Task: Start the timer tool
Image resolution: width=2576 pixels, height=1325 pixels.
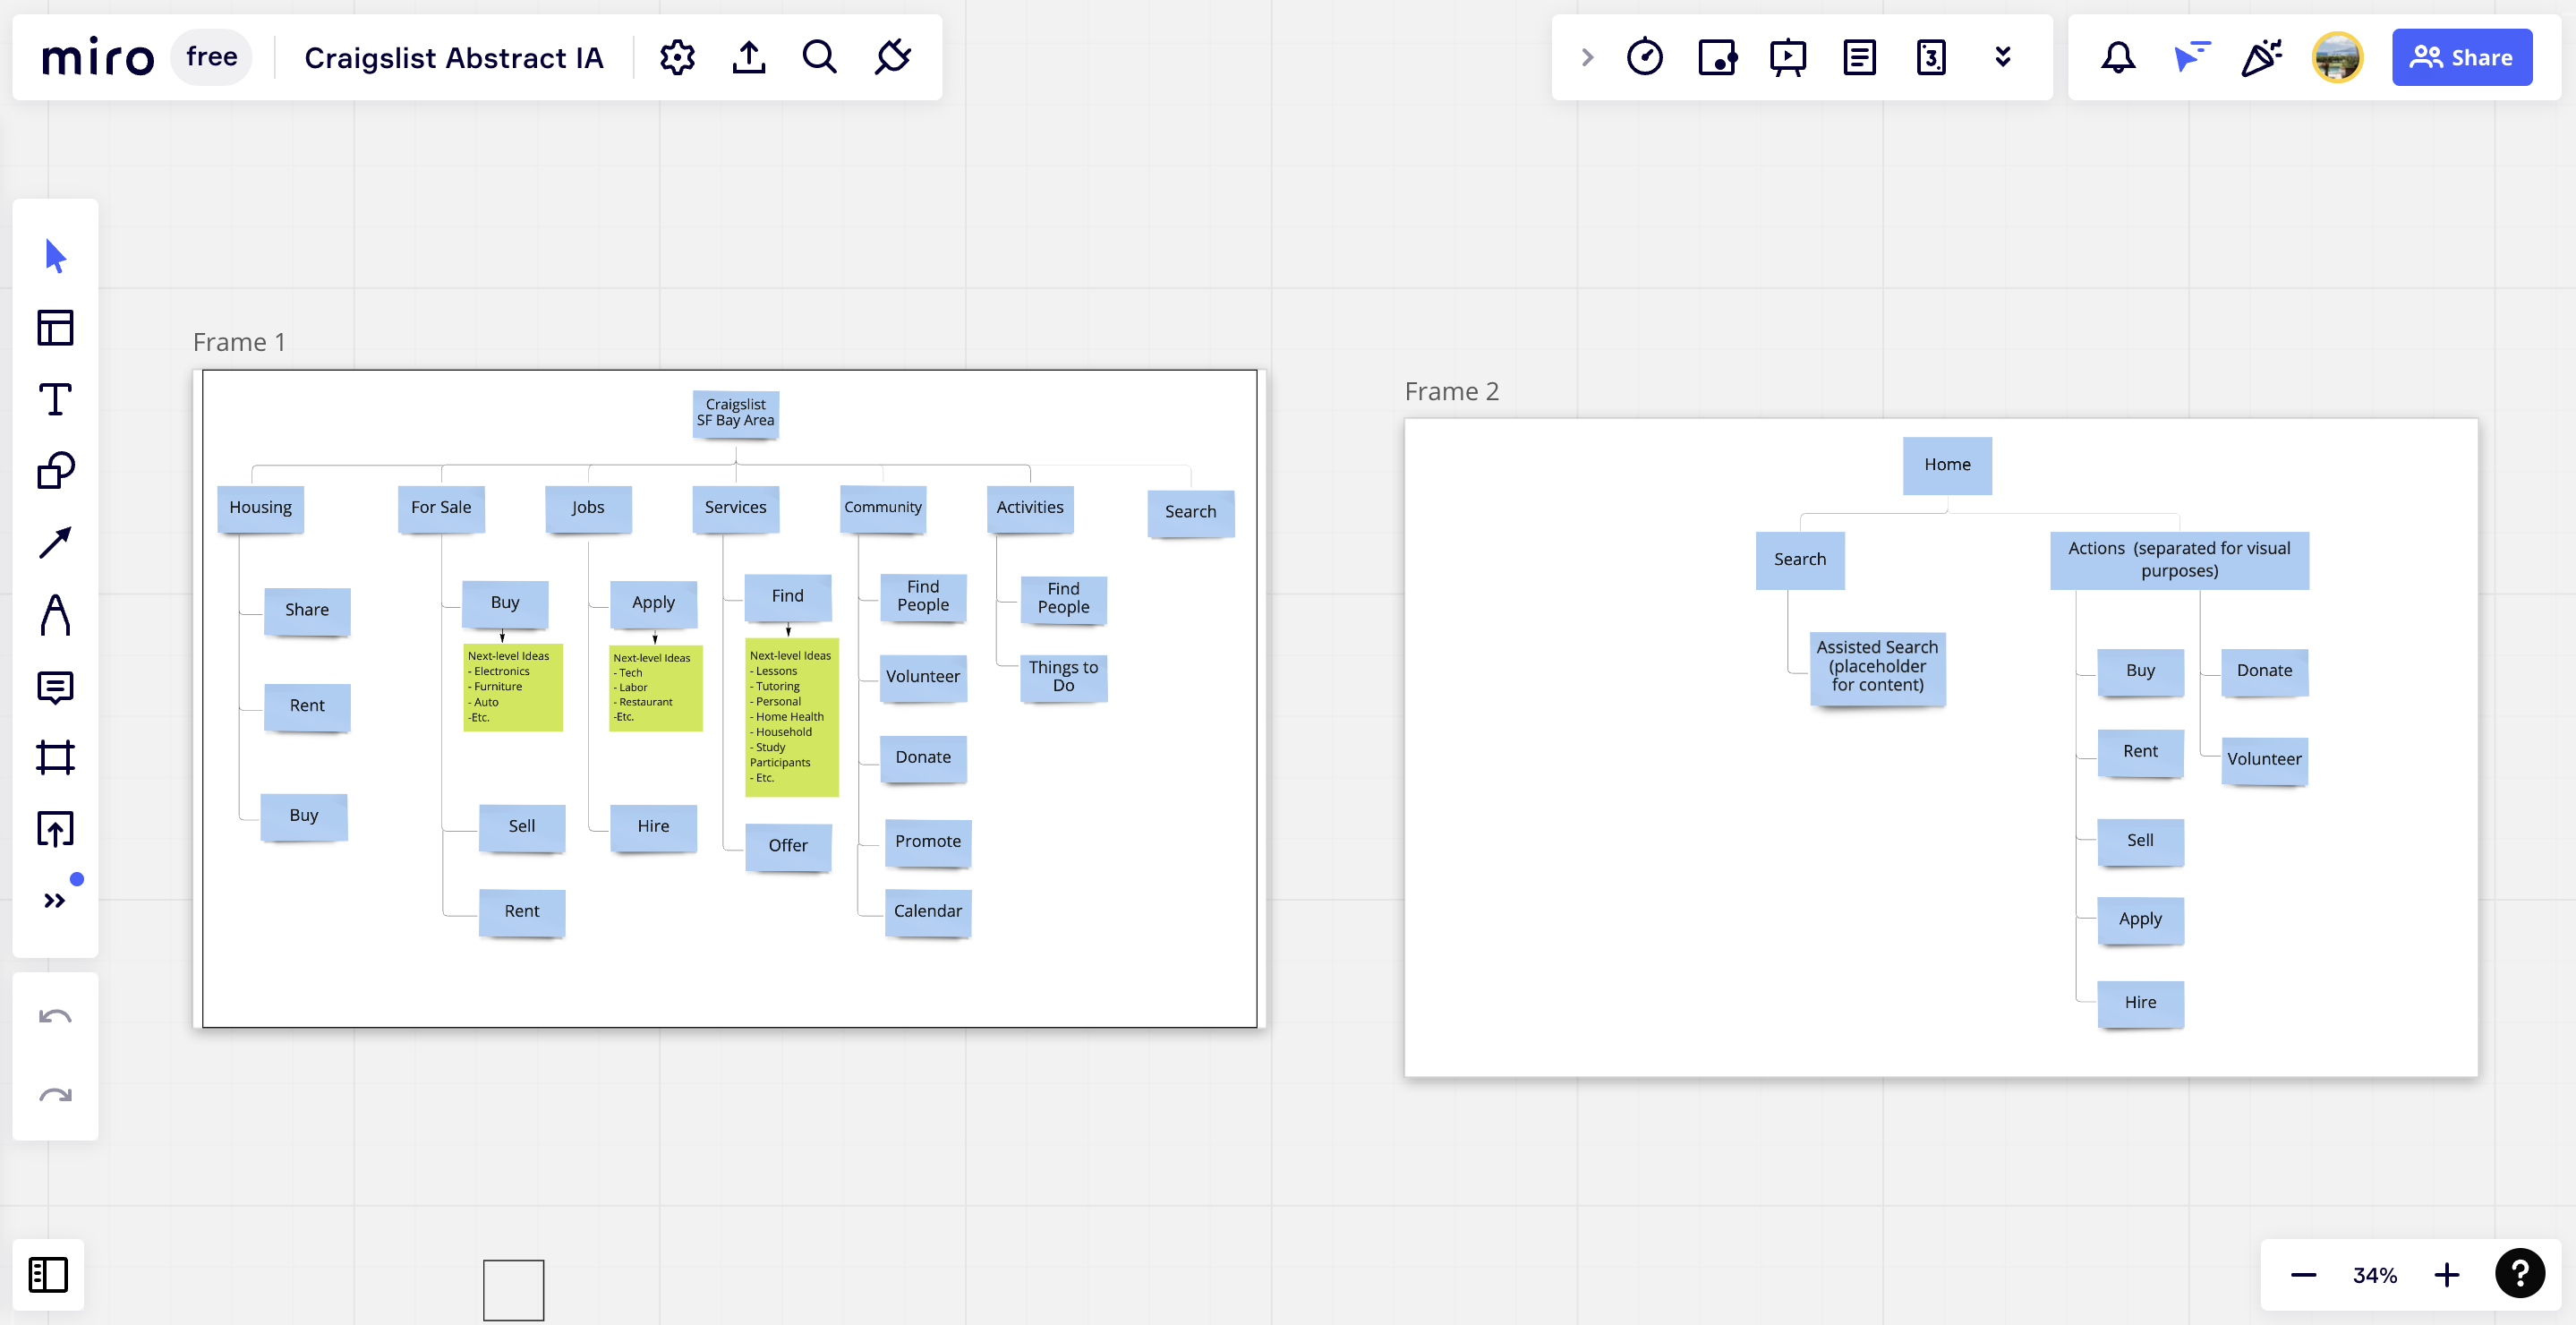Action: click(1645, 57)
